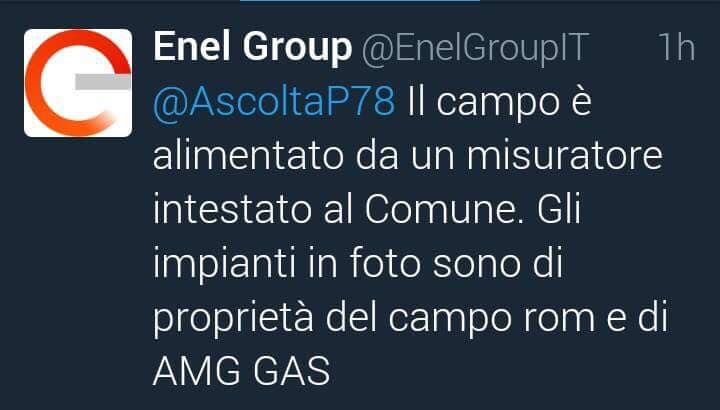Viewport: 720px width, 410px height.
Task: Click the word 'alimentato' in the tweet
Action: pos(248,155)
